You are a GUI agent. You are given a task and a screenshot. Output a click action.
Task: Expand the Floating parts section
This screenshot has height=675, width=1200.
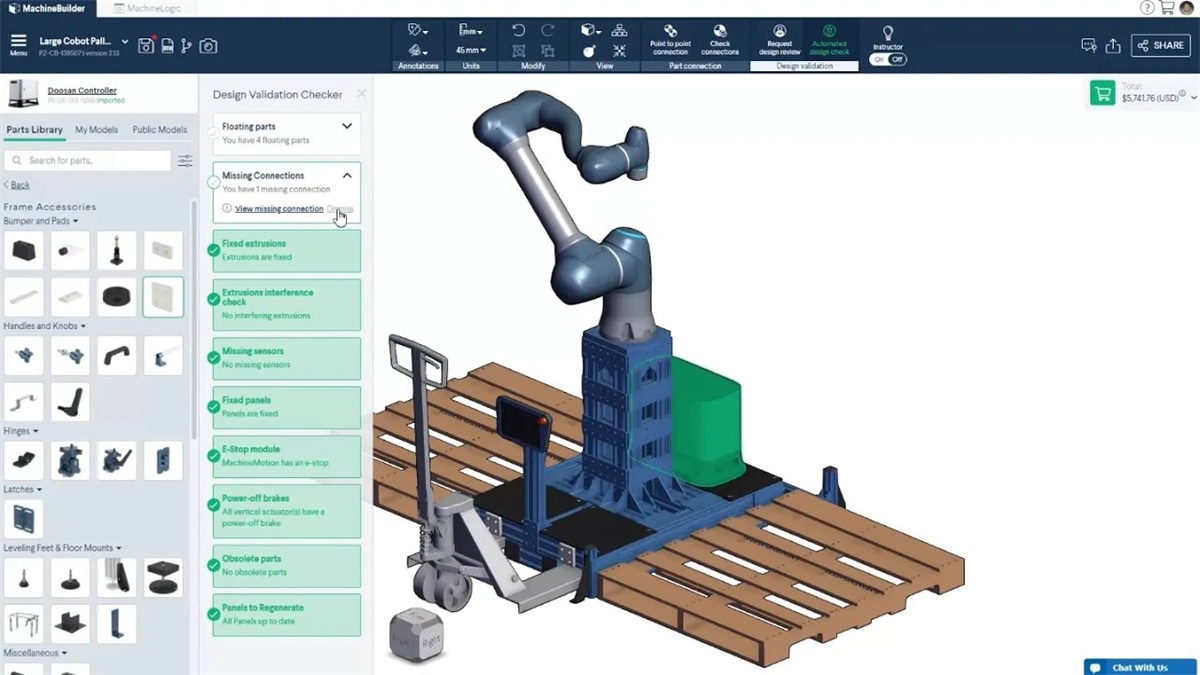347,127
